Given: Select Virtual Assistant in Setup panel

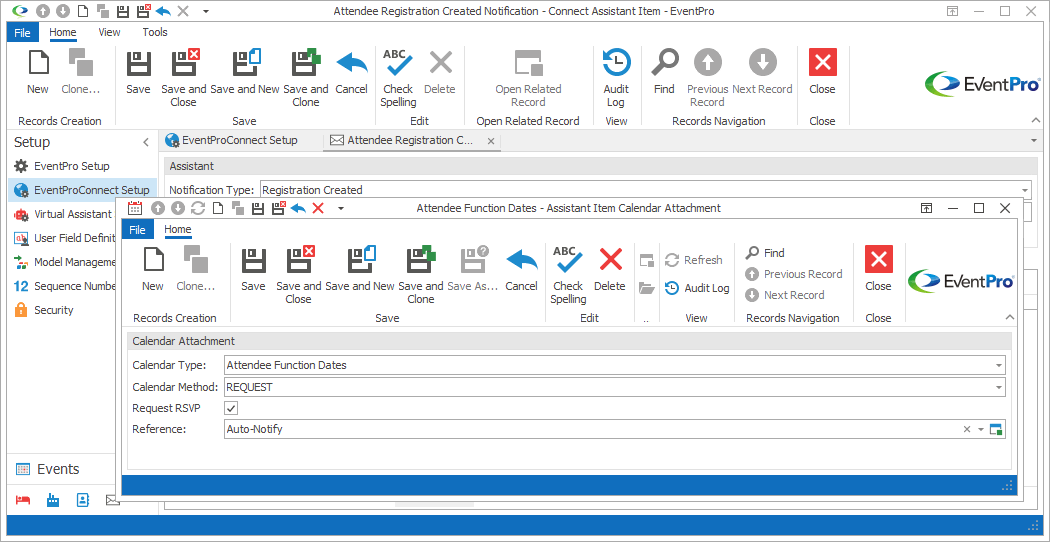Looking at the screenshot, I should click(62, 214).
